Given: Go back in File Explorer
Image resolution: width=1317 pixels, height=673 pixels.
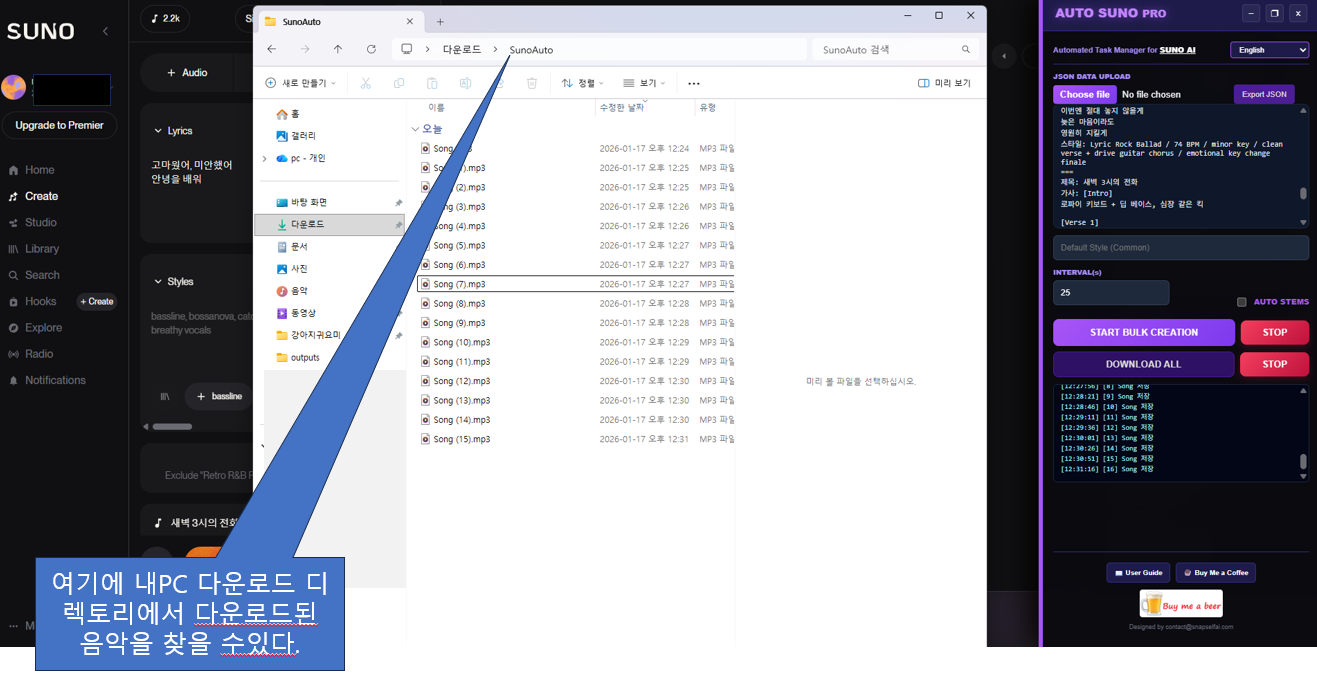Looking at the screenshot, I should (x=272, y=49).
